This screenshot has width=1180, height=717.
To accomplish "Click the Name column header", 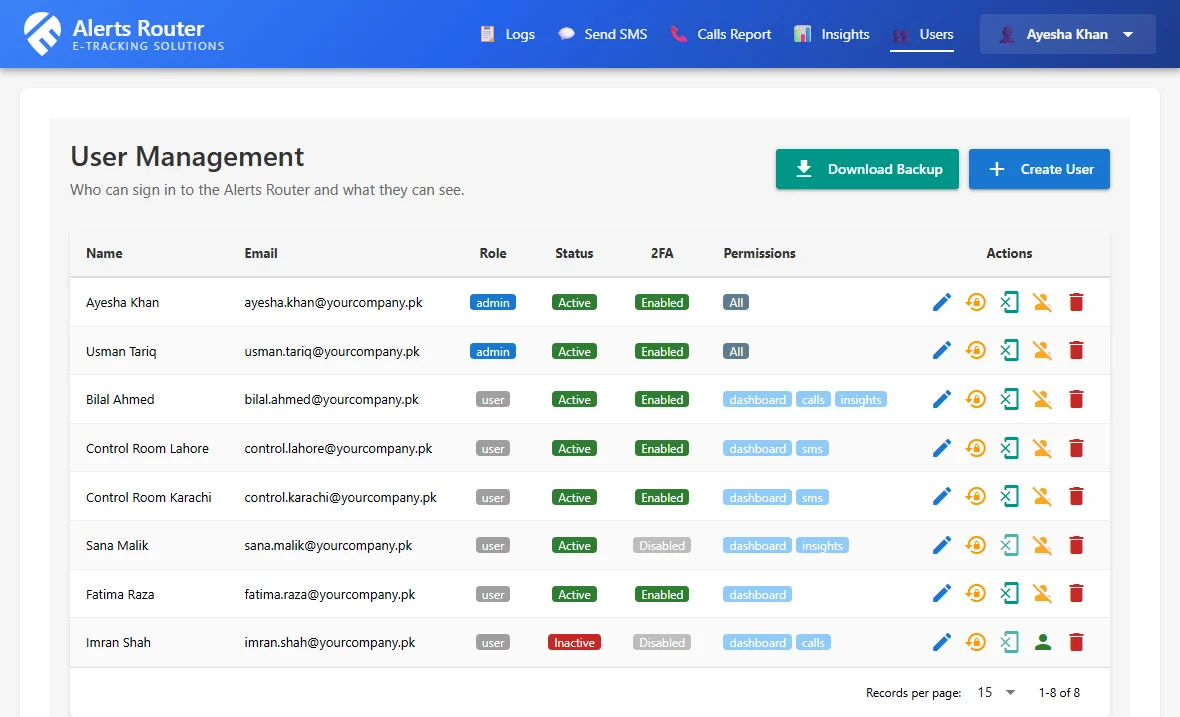I will point(104,254).
